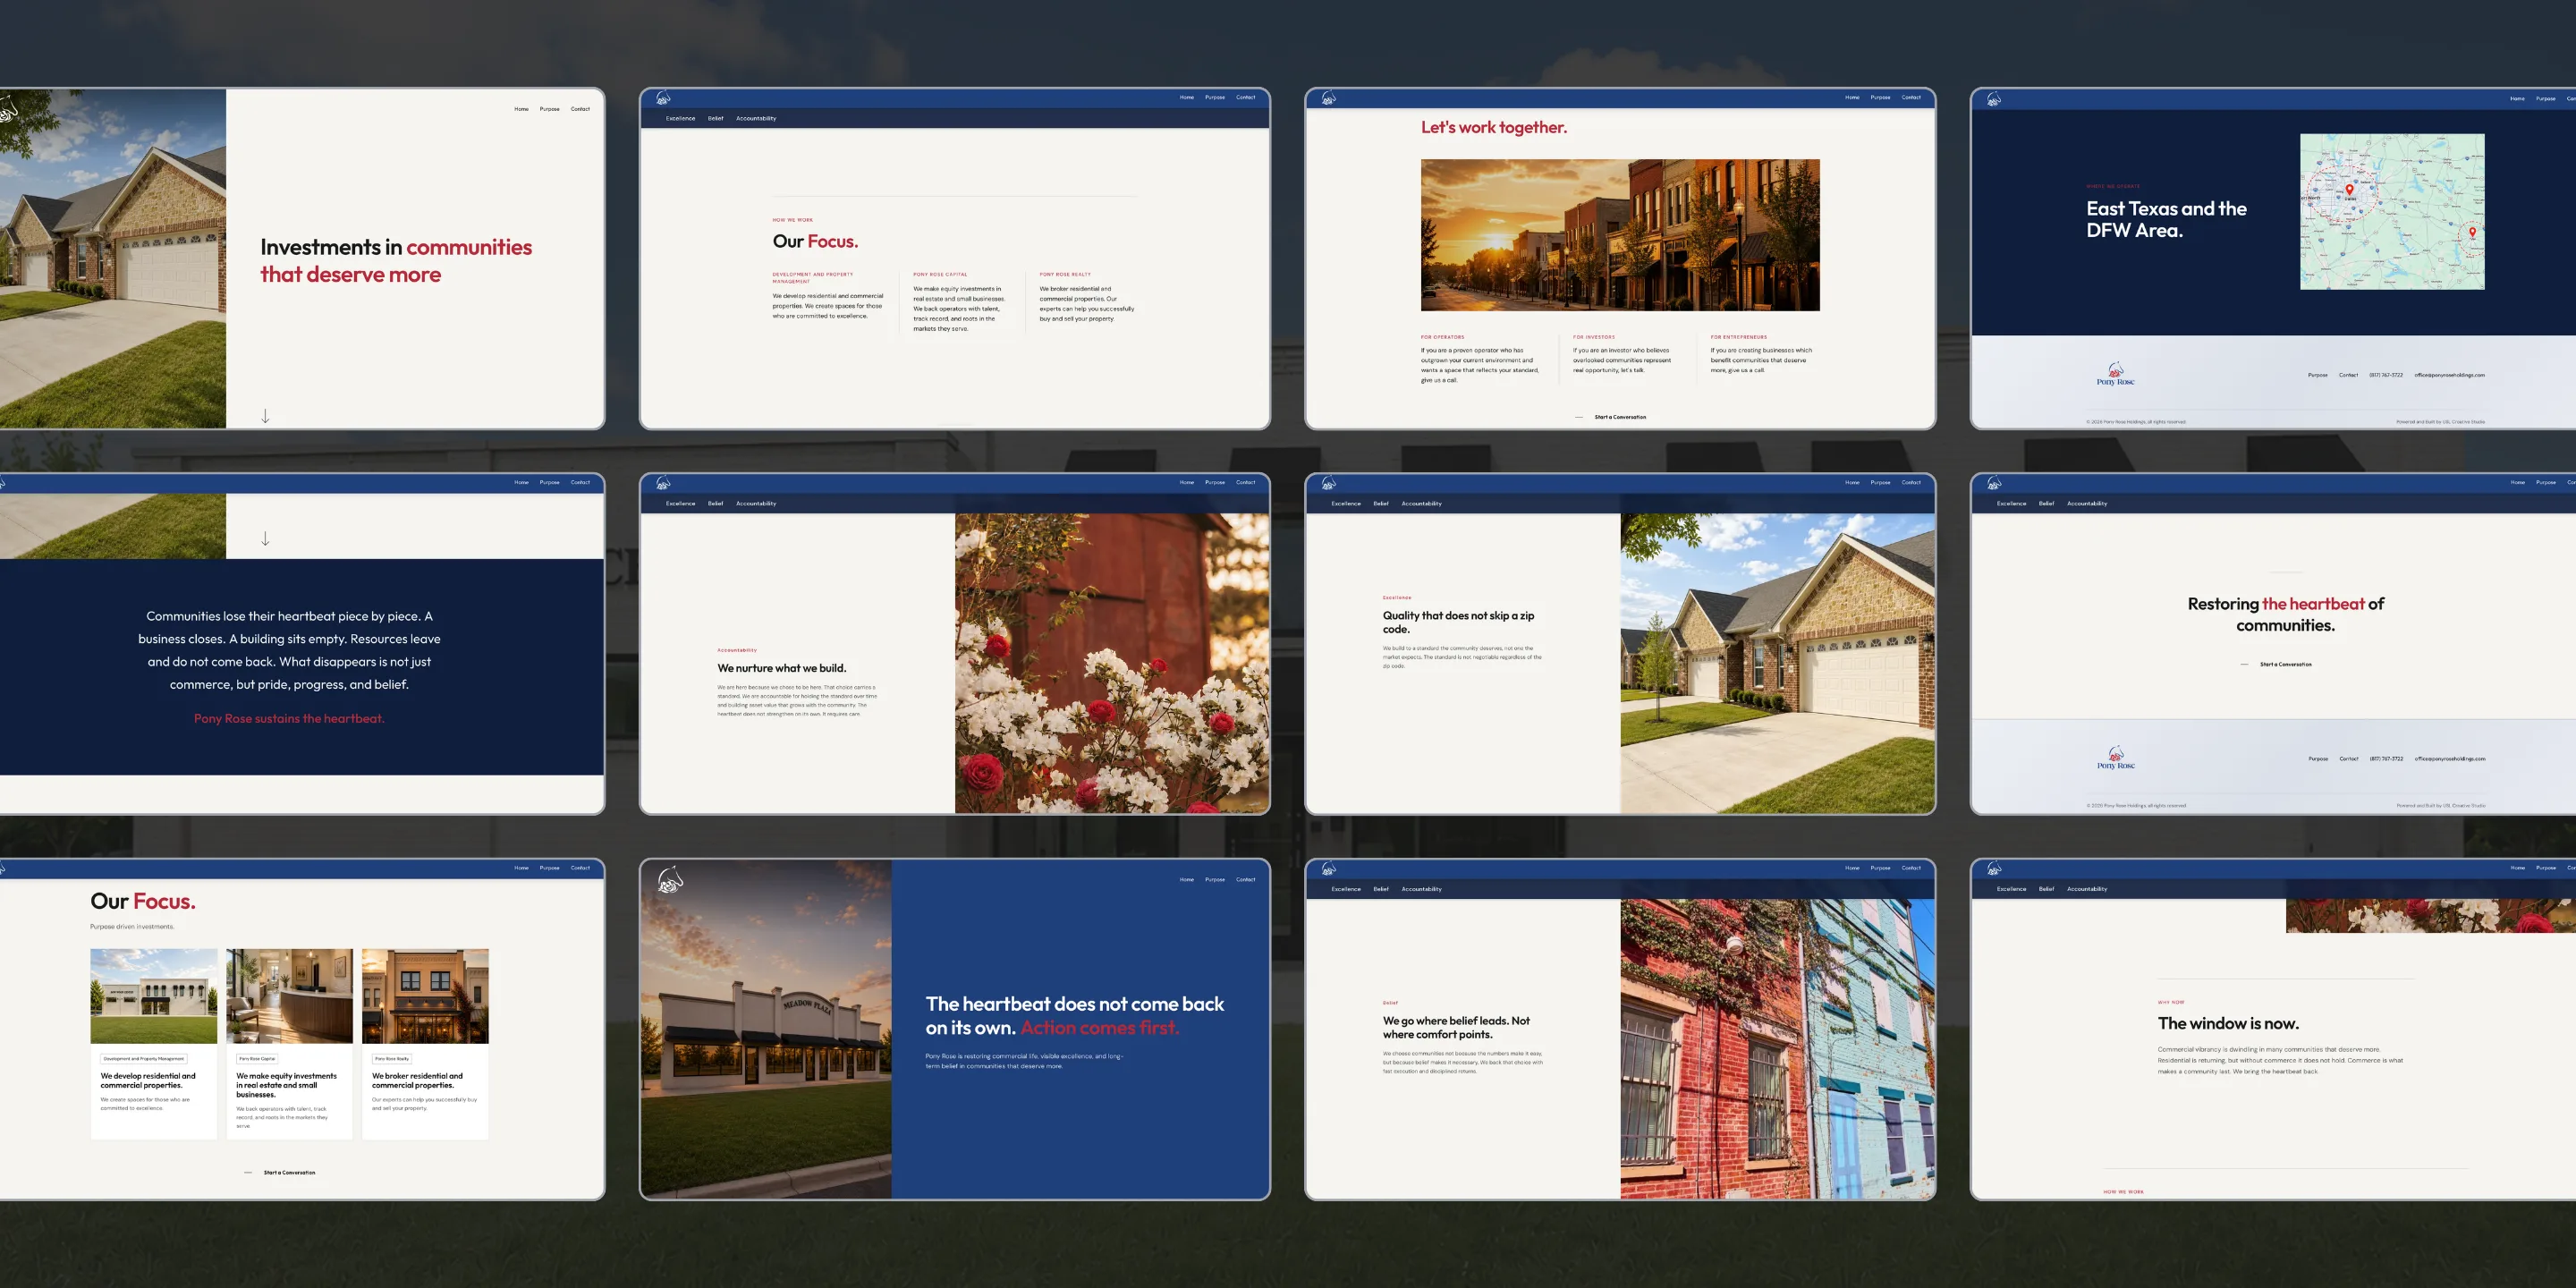2576x1288 pixels.
Task: Click The window is now heading
Action: [x=2228, y=1023]
